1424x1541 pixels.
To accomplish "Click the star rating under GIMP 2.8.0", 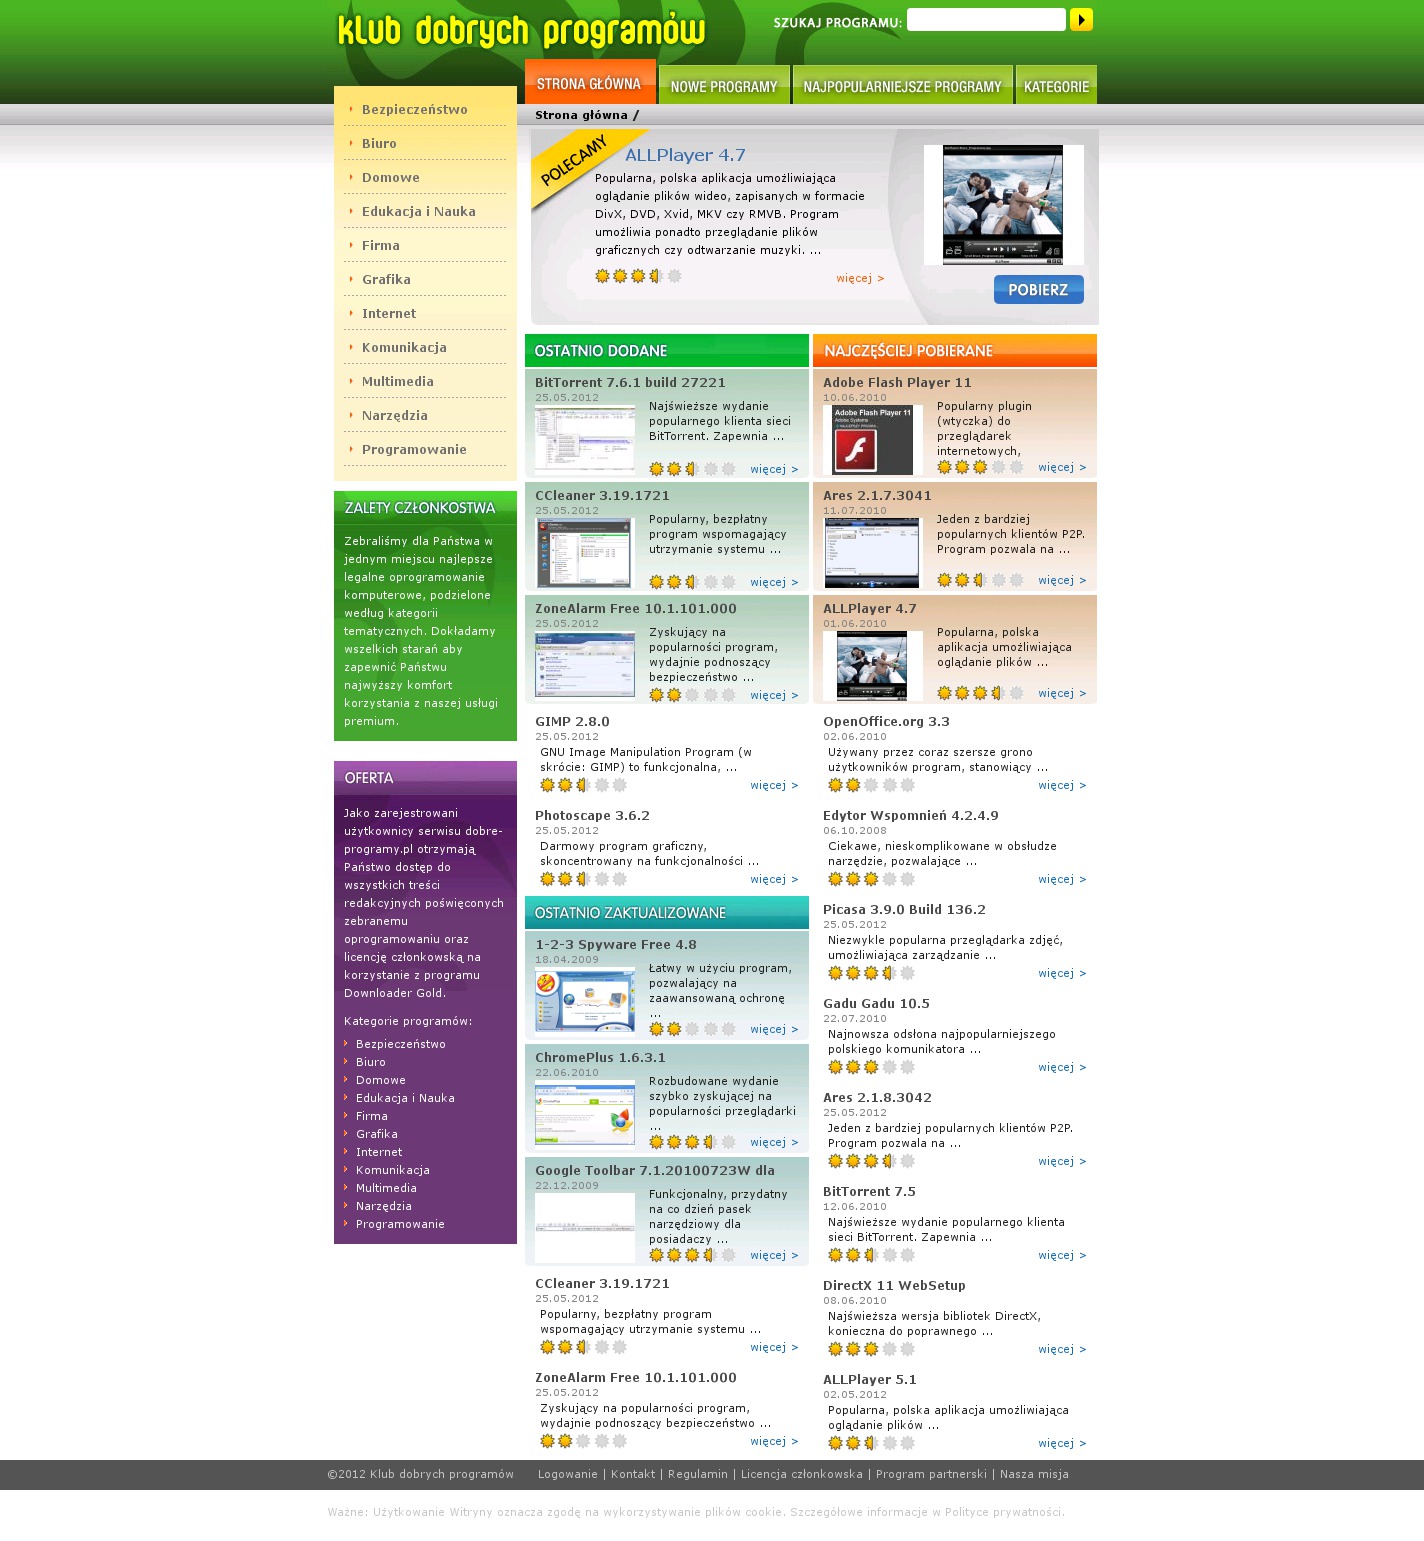I will [583, 785].
